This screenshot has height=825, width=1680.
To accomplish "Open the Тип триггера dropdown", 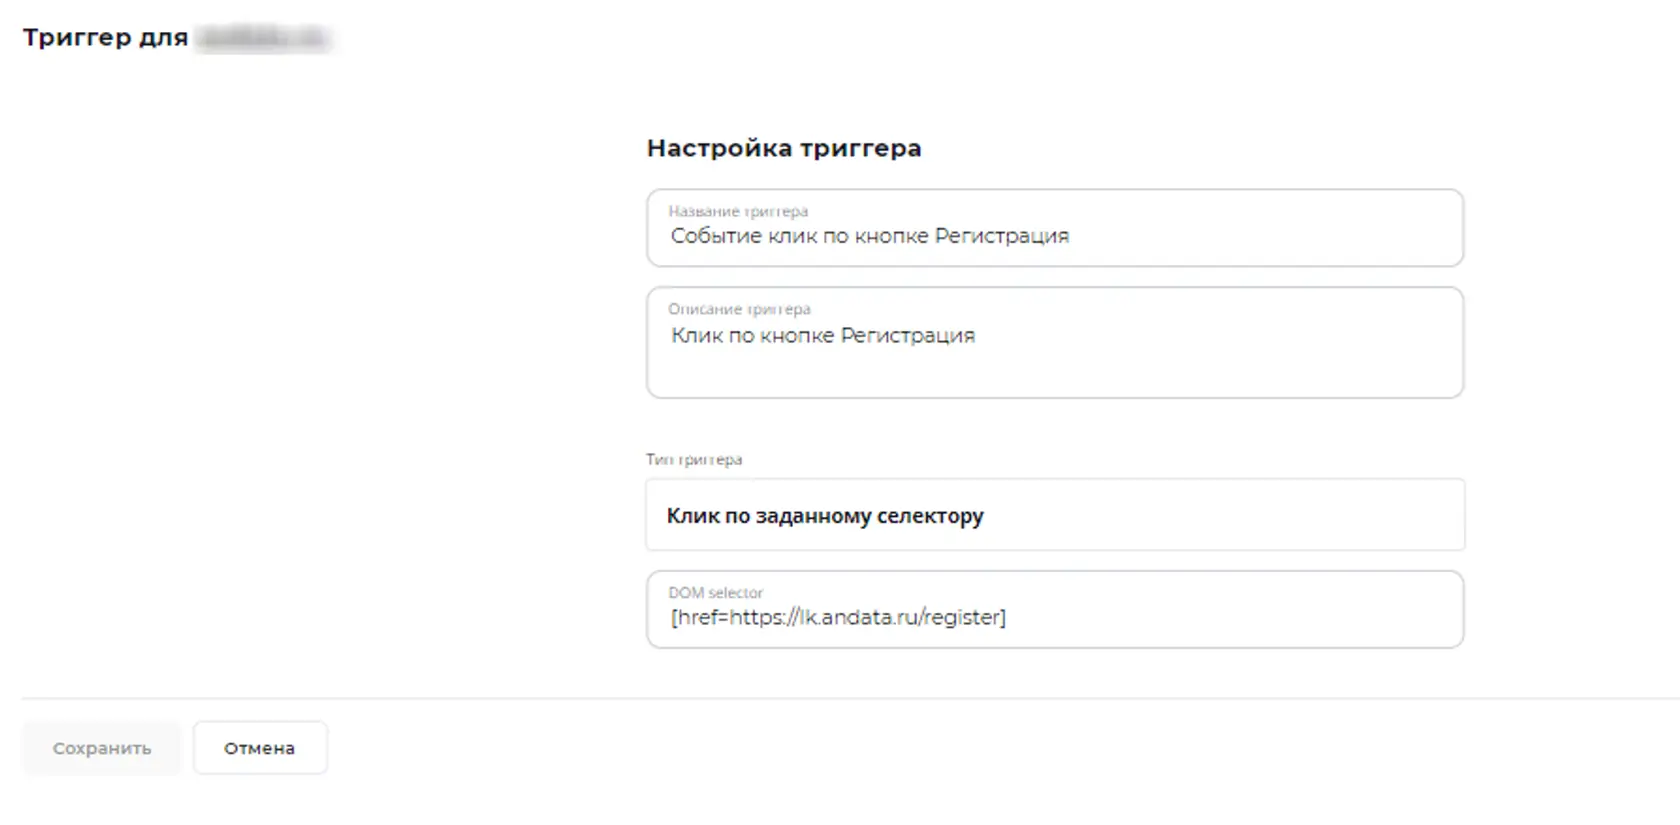I will pyautogui.click(x=1055, y=515).
